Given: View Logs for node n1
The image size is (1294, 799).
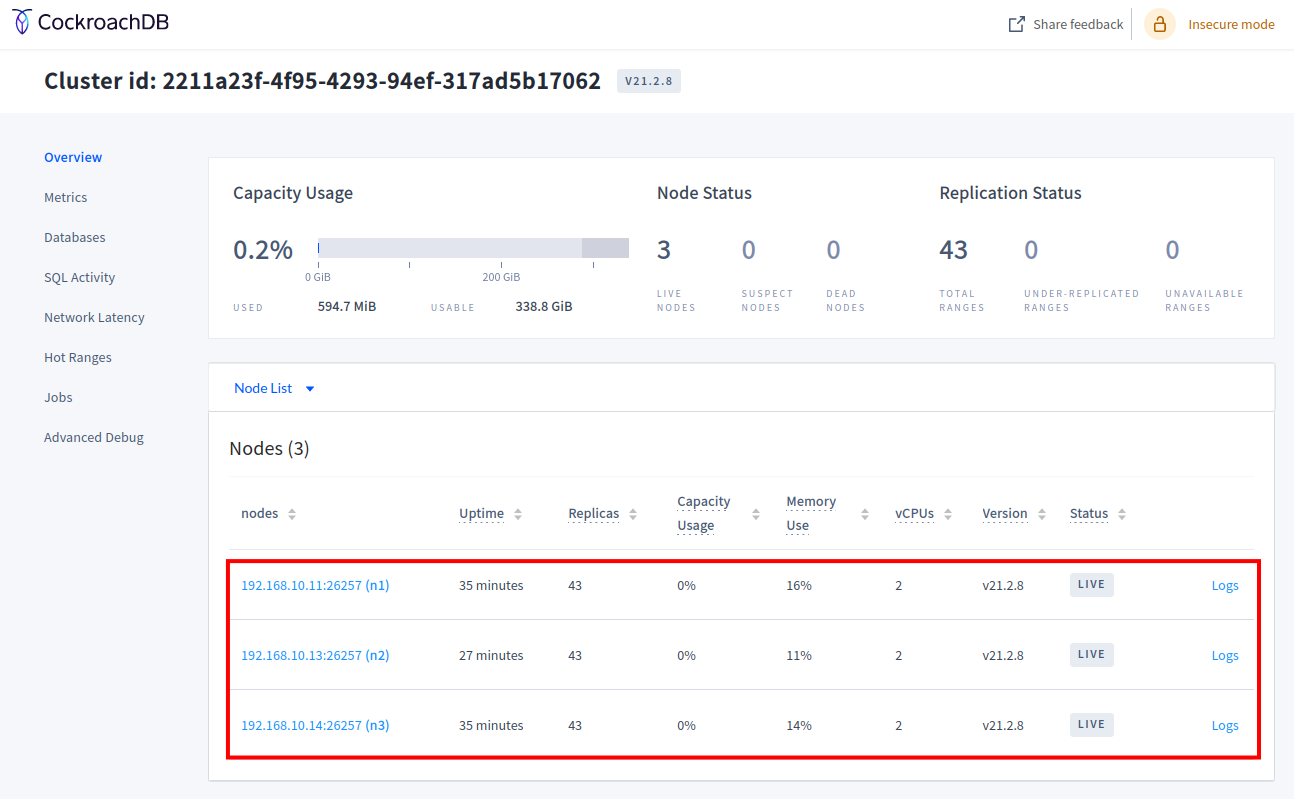Looking at the screenshot, I should [1225, 585].
